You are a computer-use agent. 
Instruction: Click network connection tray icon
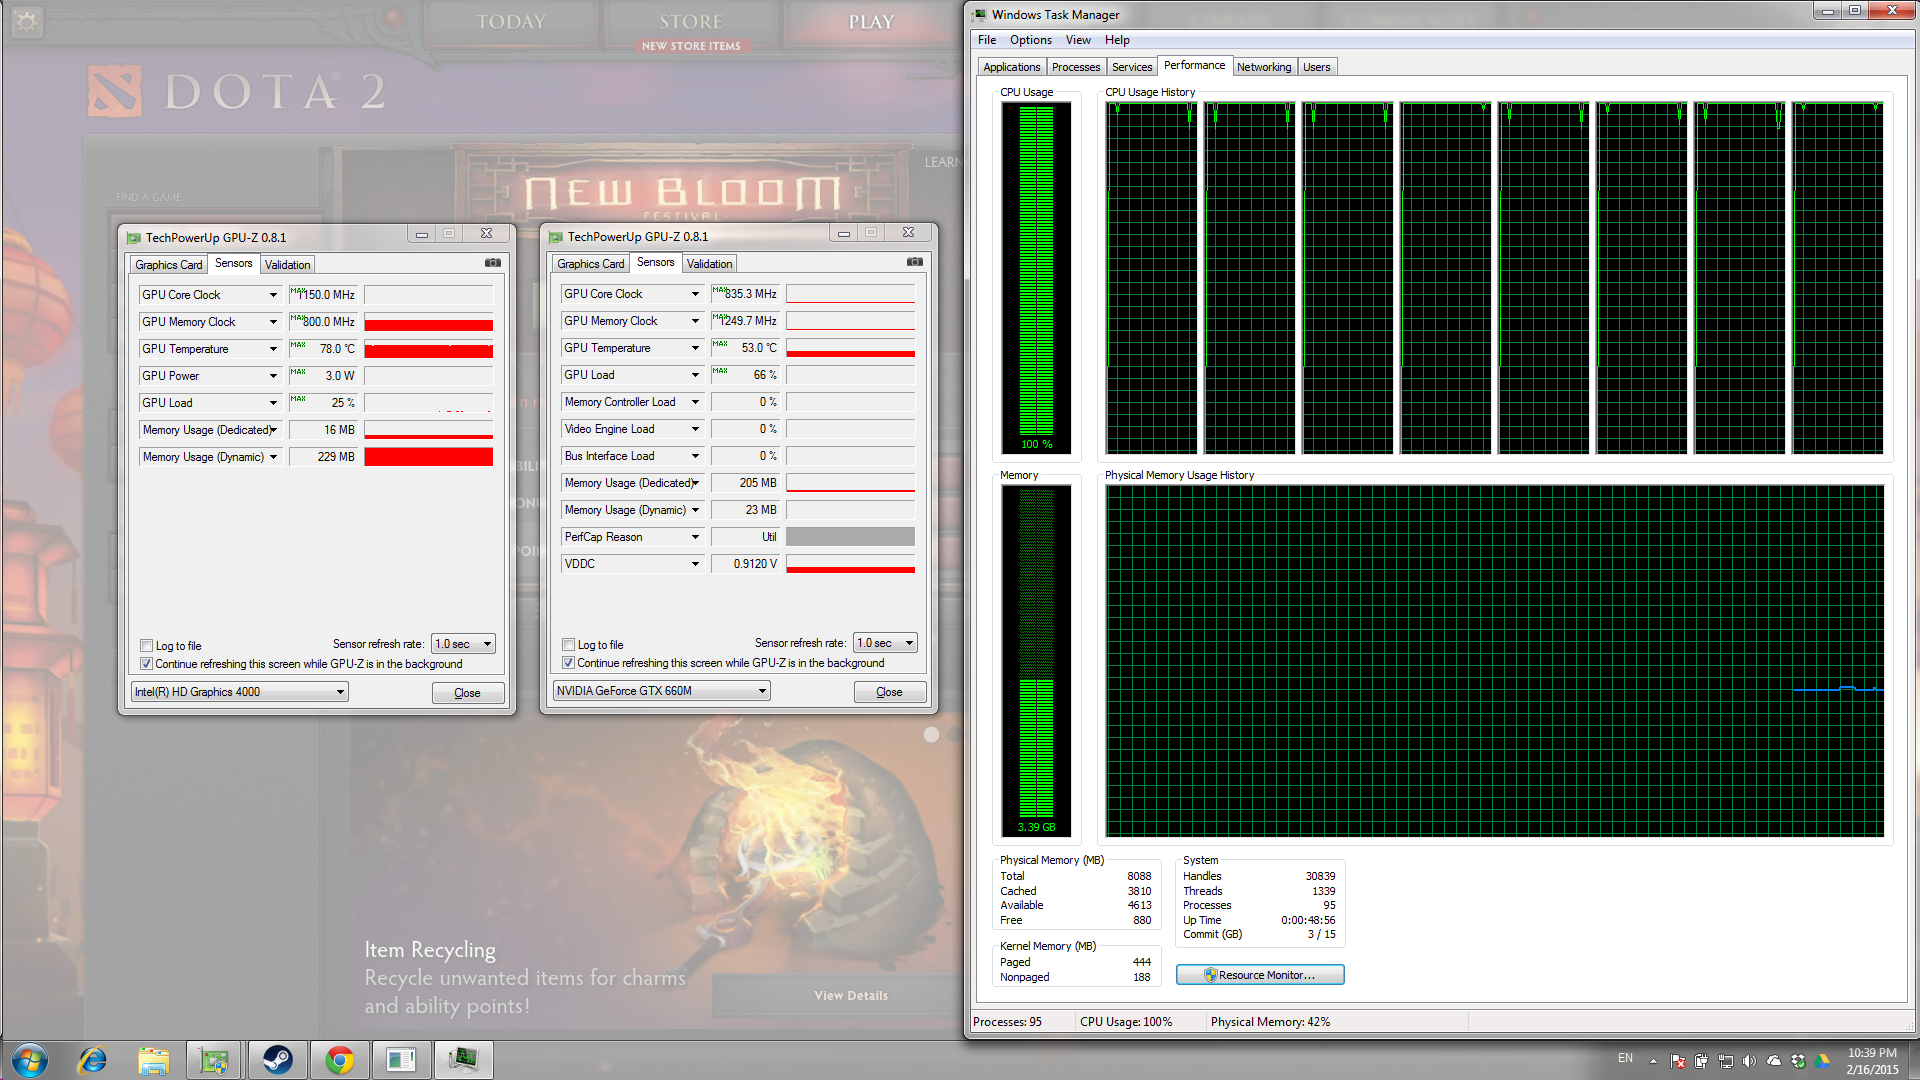tap(1726, 1061)
